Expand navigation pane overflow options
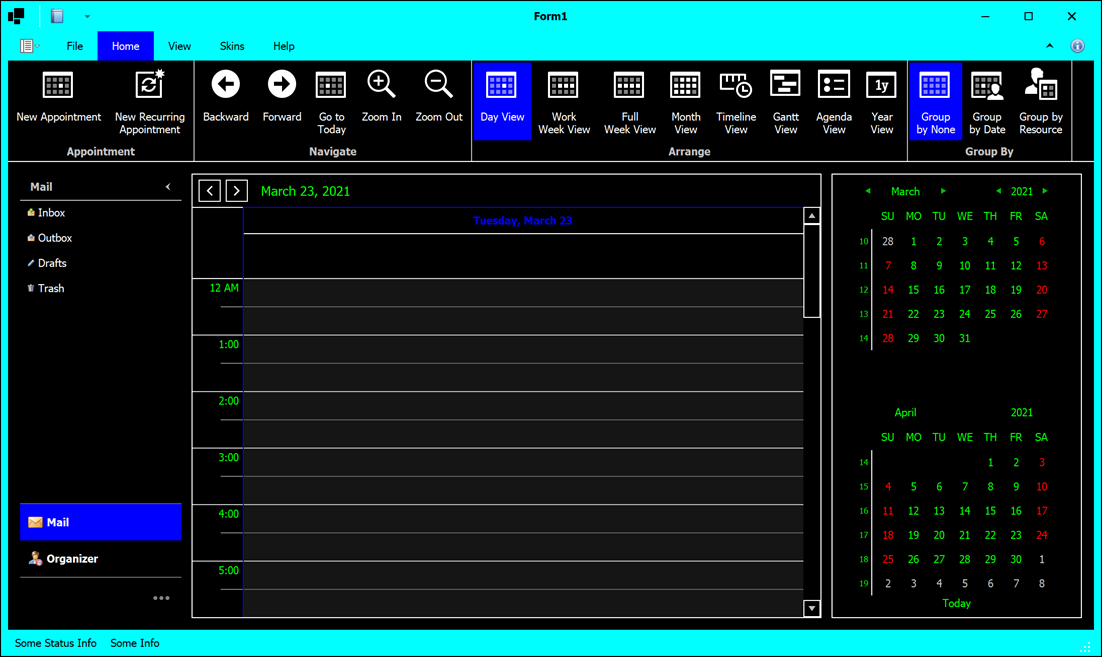This screenshot has width=1102, height=657. [x=161, y=598]
